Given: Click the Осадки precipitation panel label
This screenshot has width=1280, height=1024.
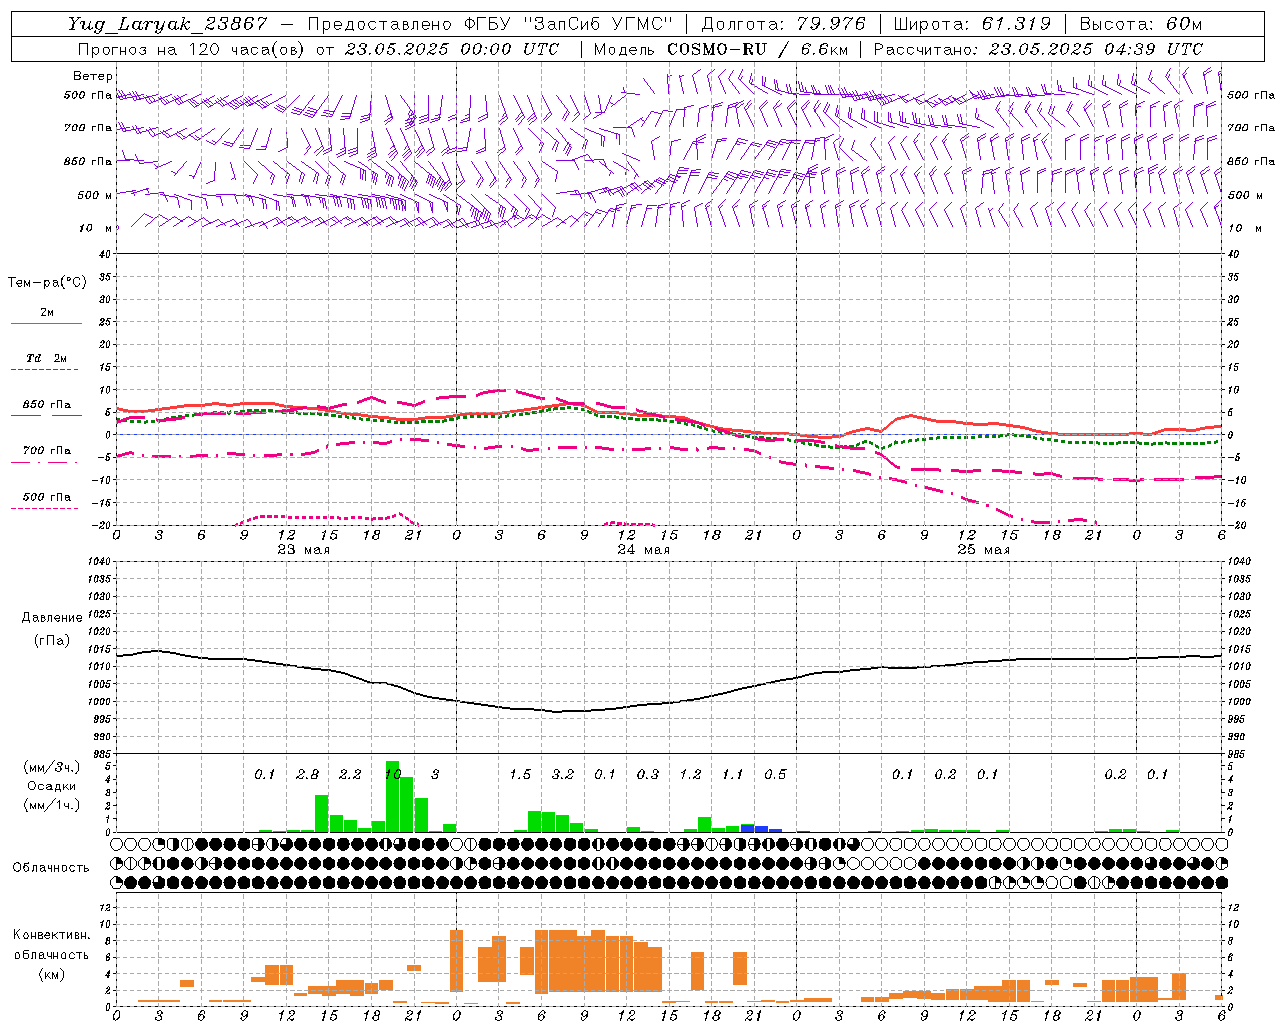Looking at the screenshot, I should tap(52, 786).
